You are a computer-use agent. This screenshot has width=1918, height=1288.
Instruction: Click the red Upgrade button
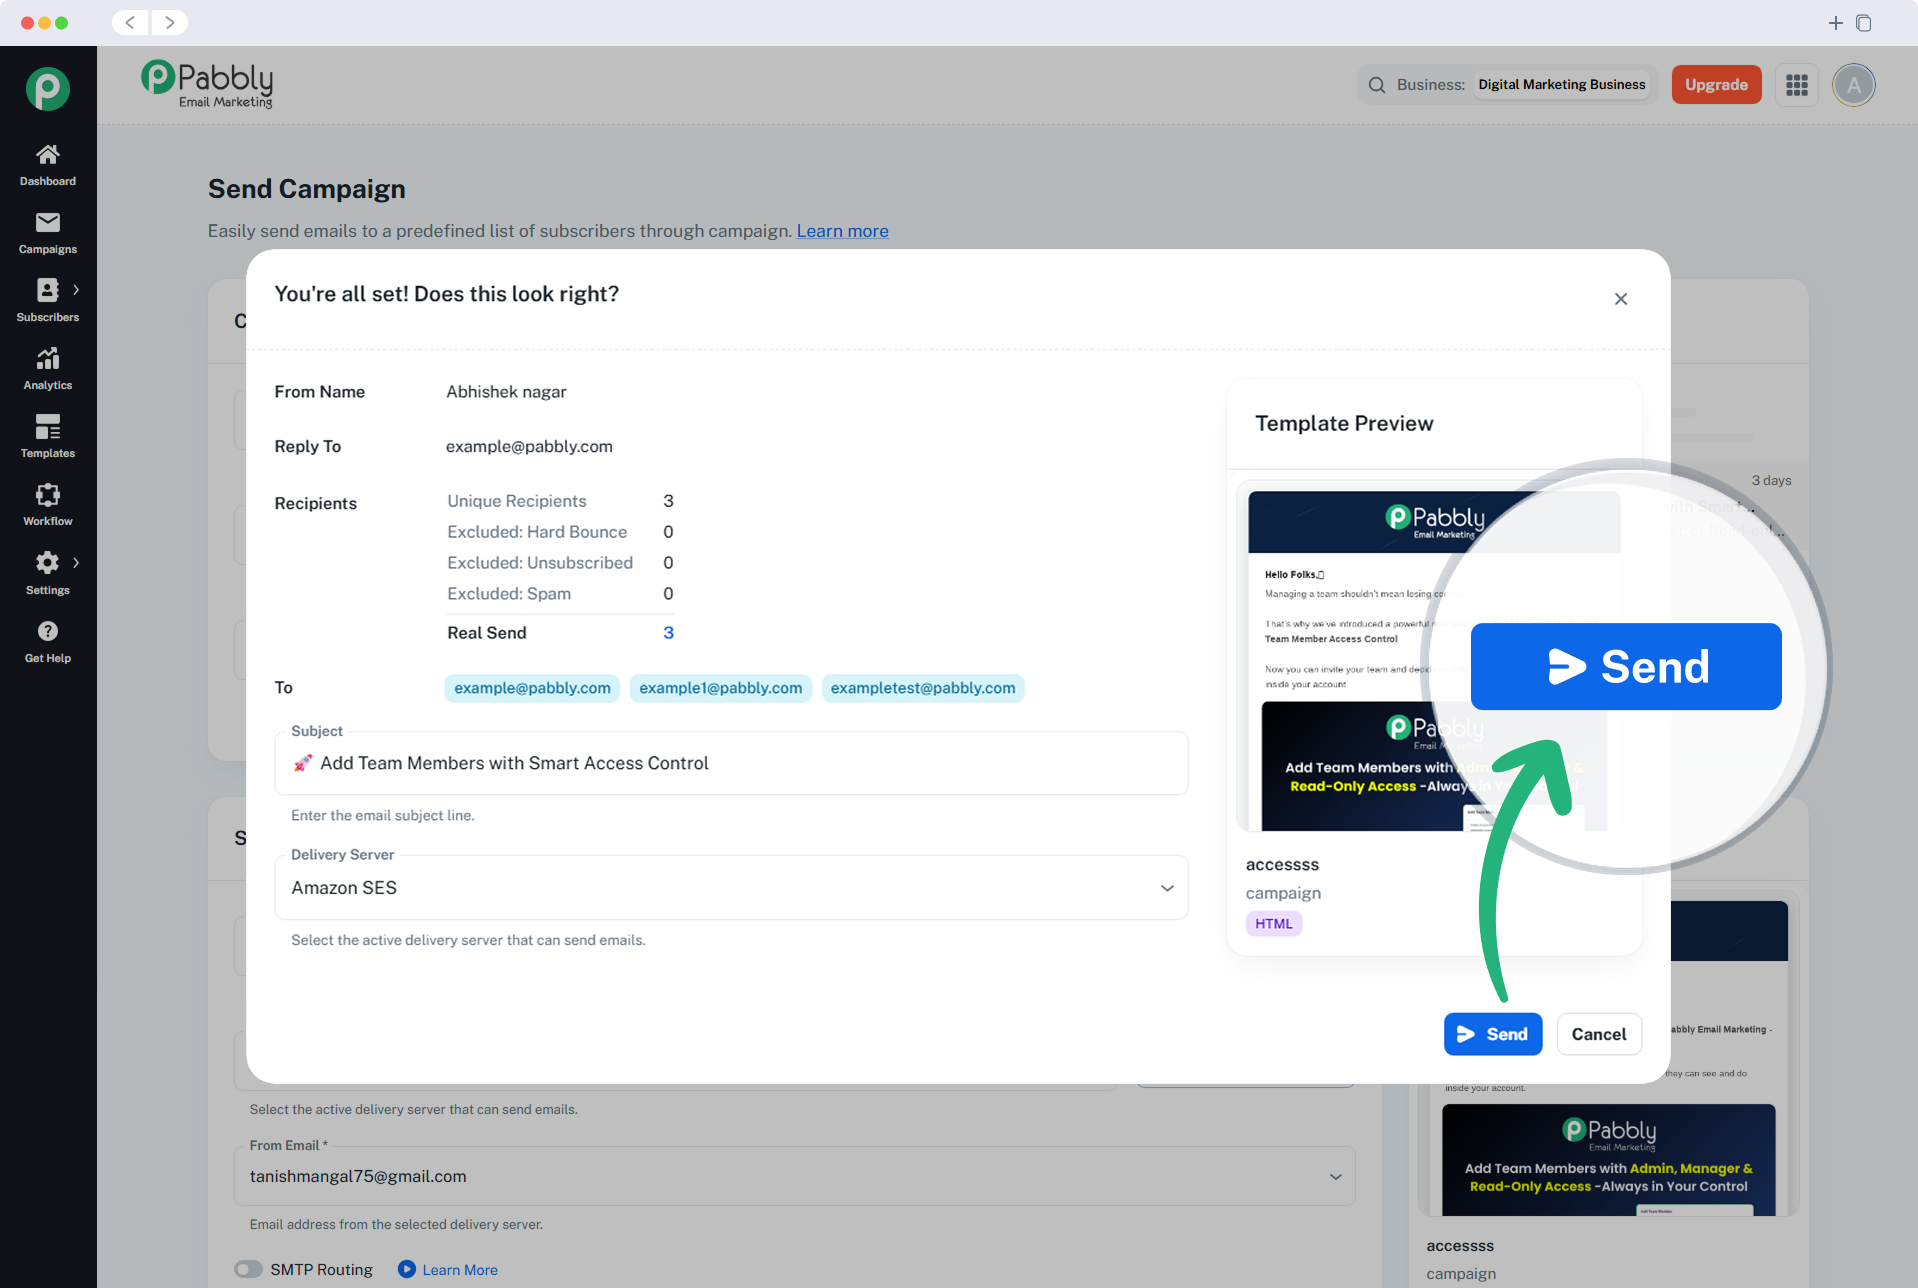pos(1716,85)
